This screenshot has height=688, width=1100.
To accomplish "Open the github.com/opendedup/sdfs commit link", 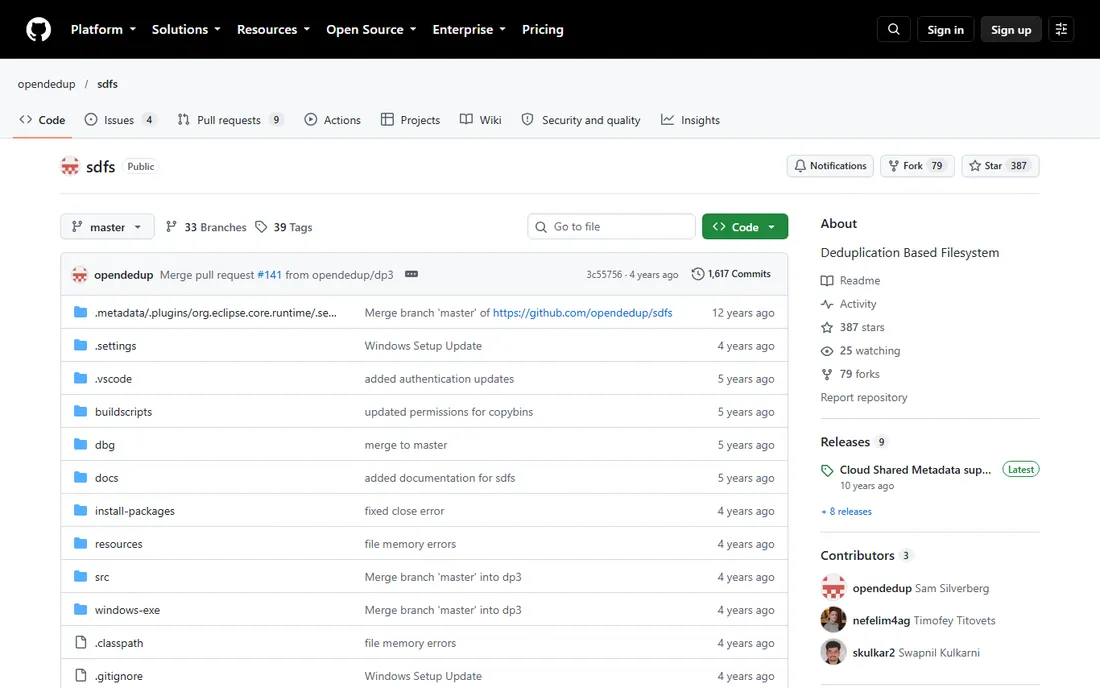I will point(582,312).
